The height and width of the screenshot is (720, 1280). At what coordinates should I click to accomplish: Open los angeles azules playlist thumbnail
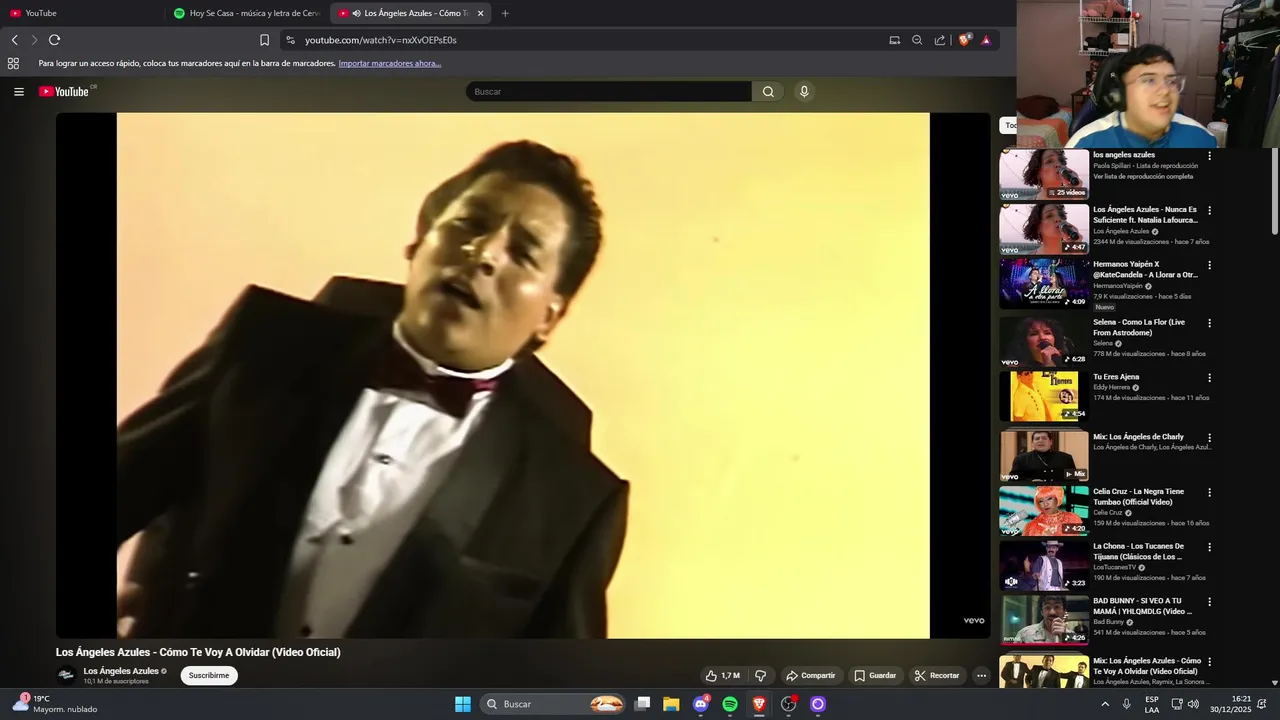(1044, 174)
